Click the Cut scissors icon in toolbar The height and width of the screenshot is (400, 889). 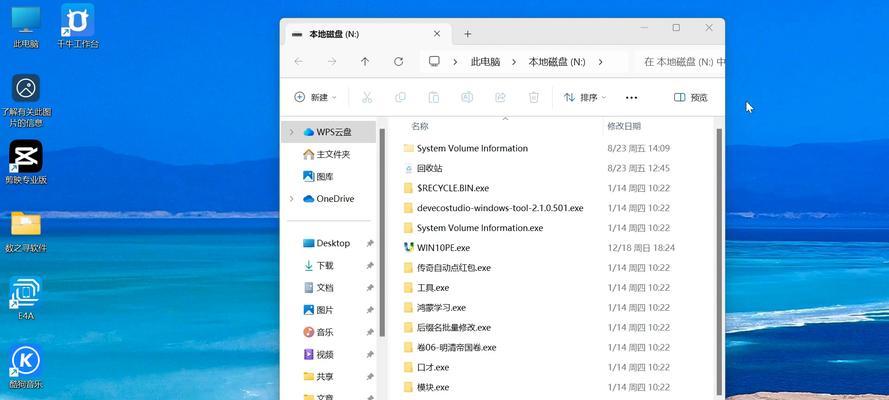[367, 97]
